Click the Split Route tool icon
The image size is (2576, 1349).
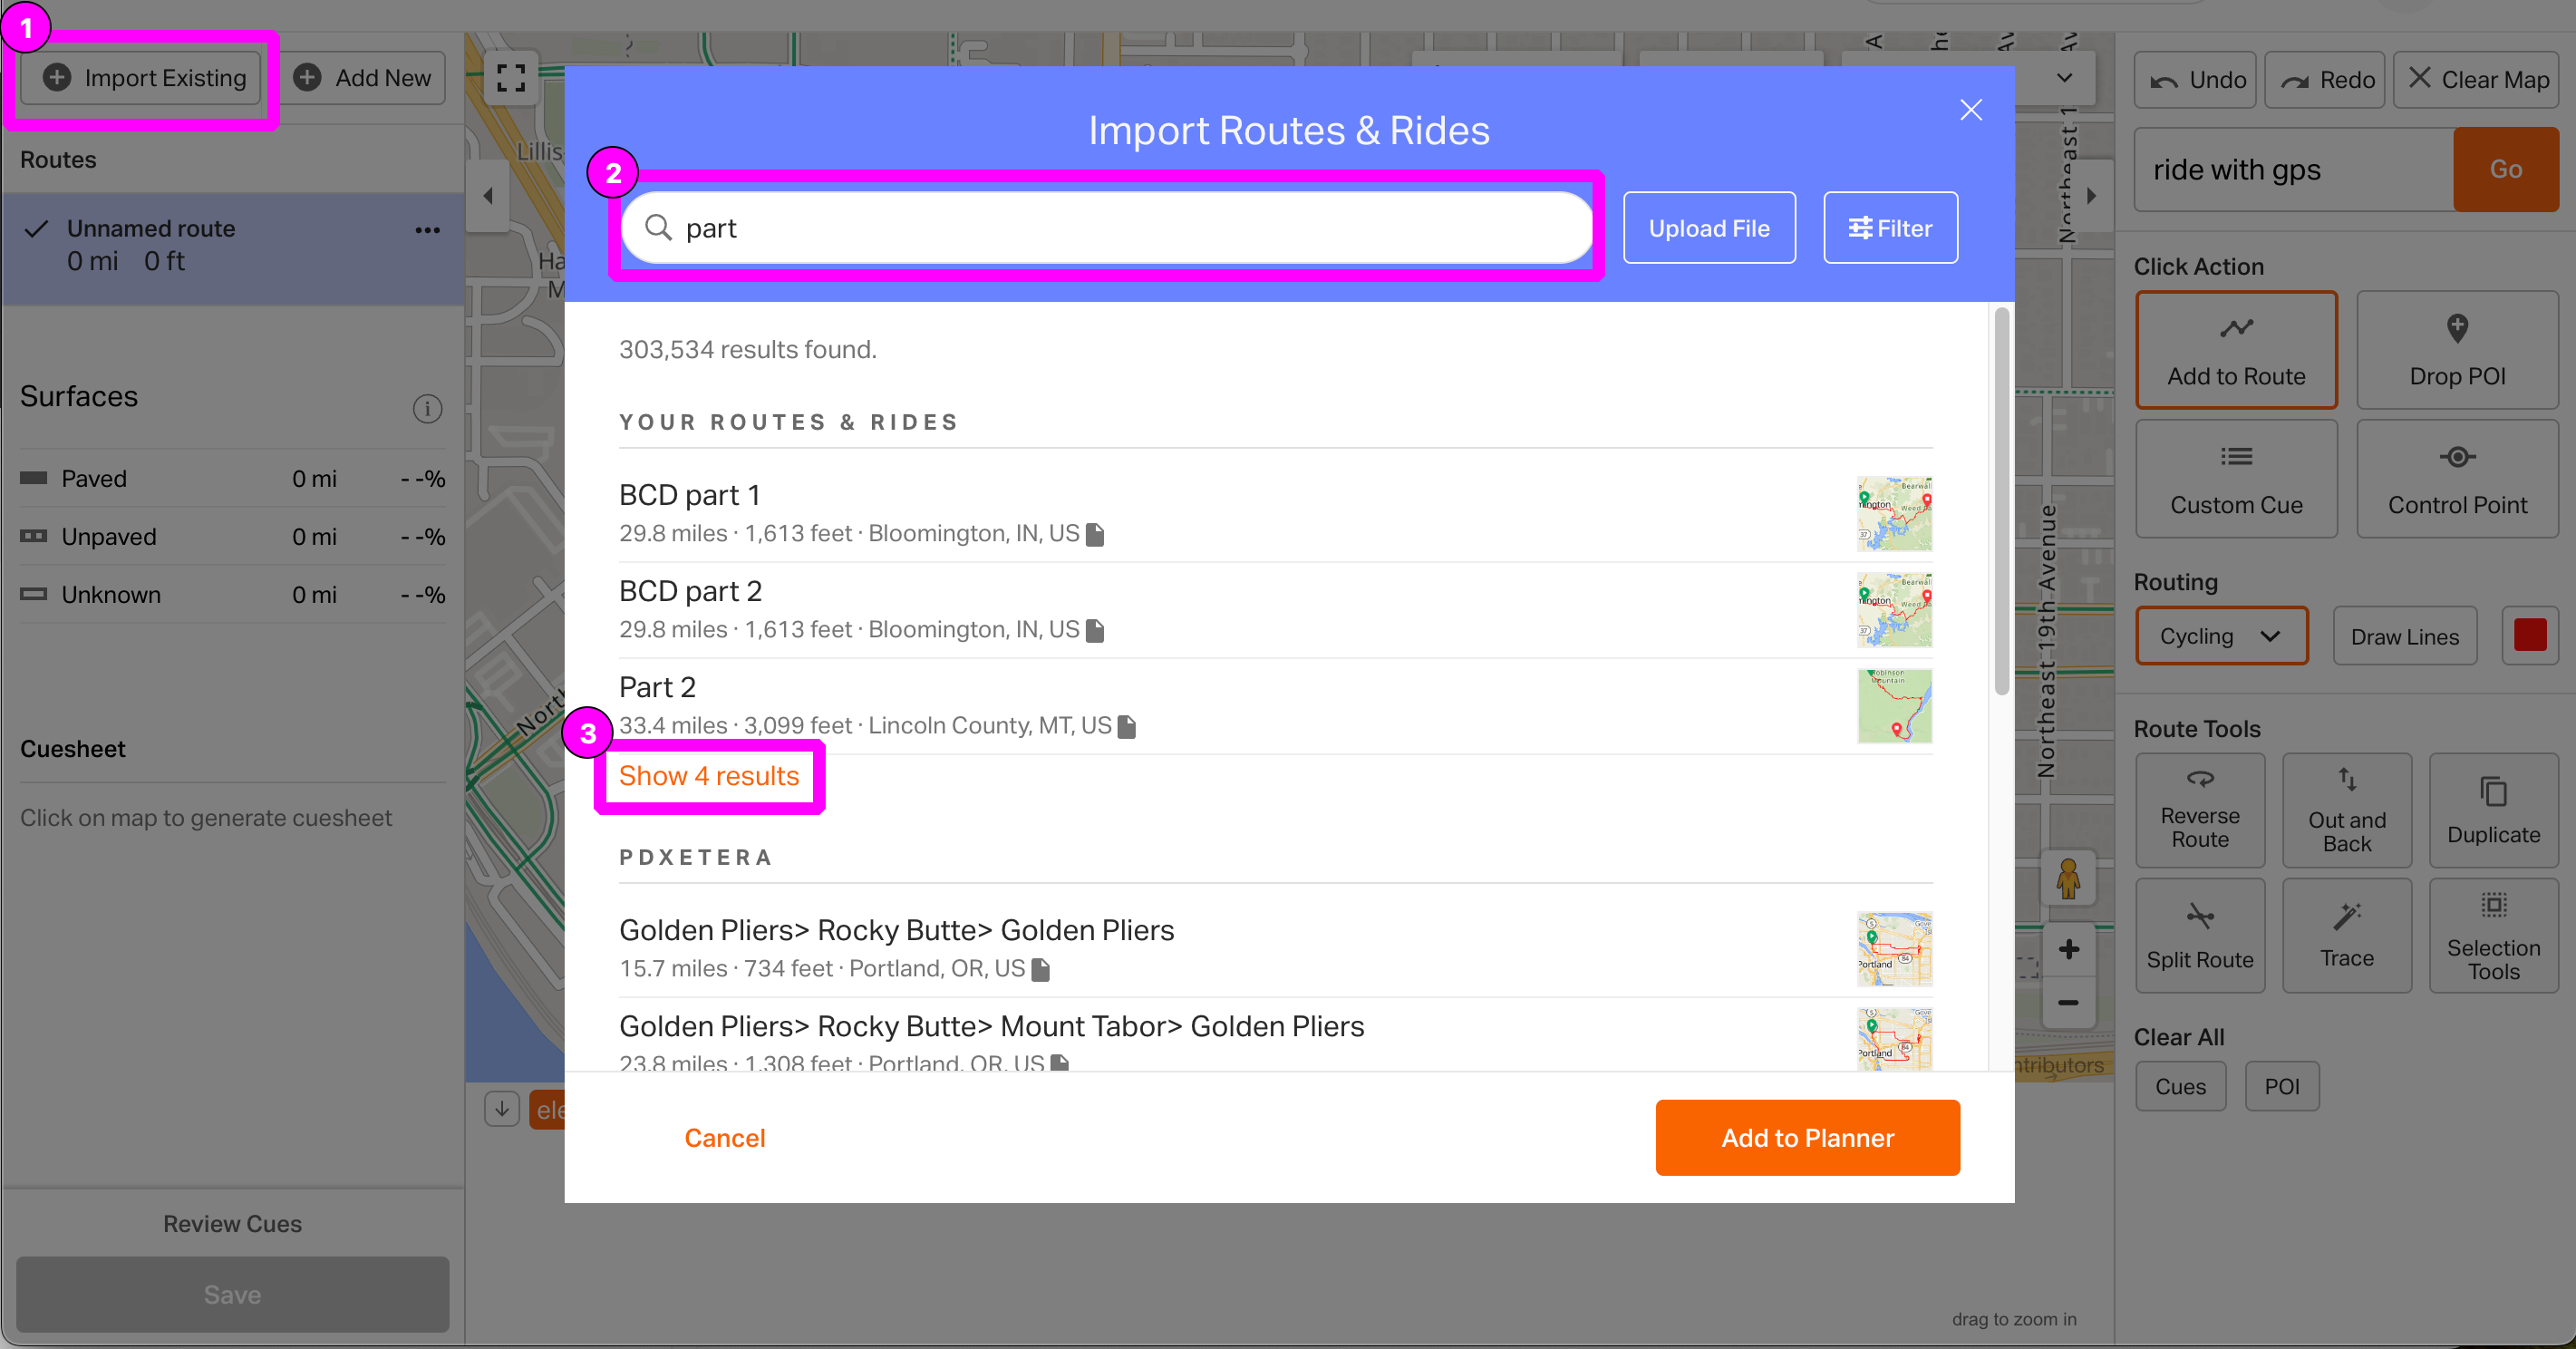point(2199,917)
